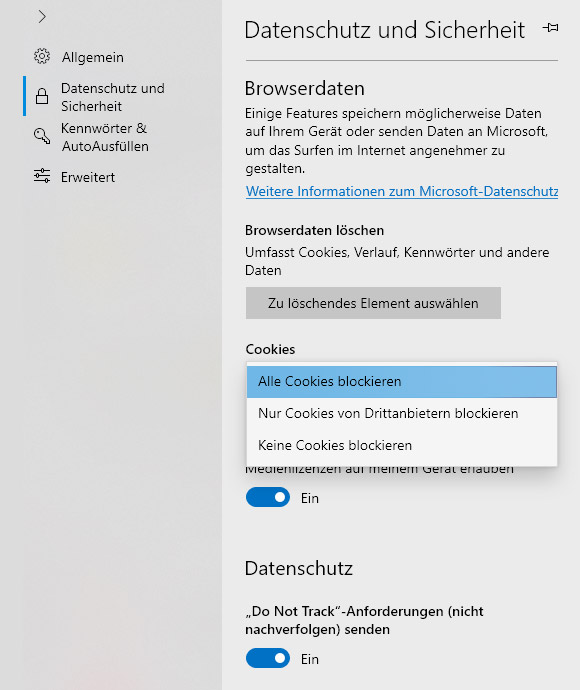580x690 pixels.
Task: Click the Datenschutz und Sicherheit page heading
Action: [x=385, y=30]
